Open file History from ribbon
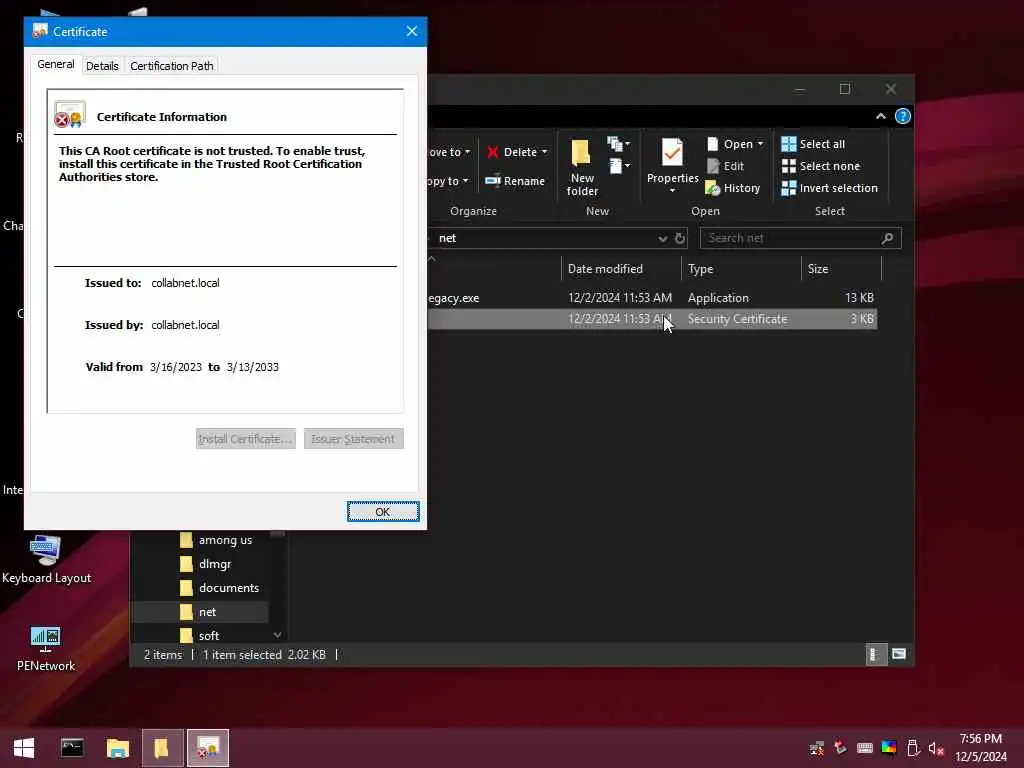This screenshot has height=768, width=1024. tap(733, 188)
